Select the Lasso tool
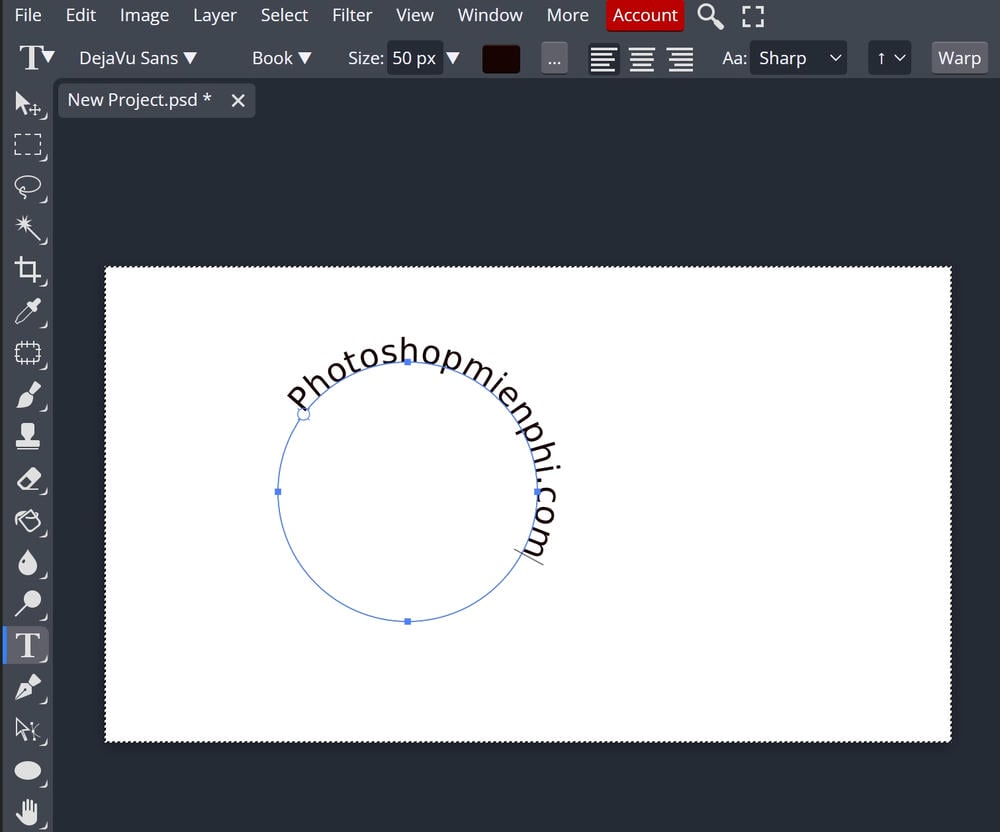Screen dimensions: 1000x832 [27, 187]
